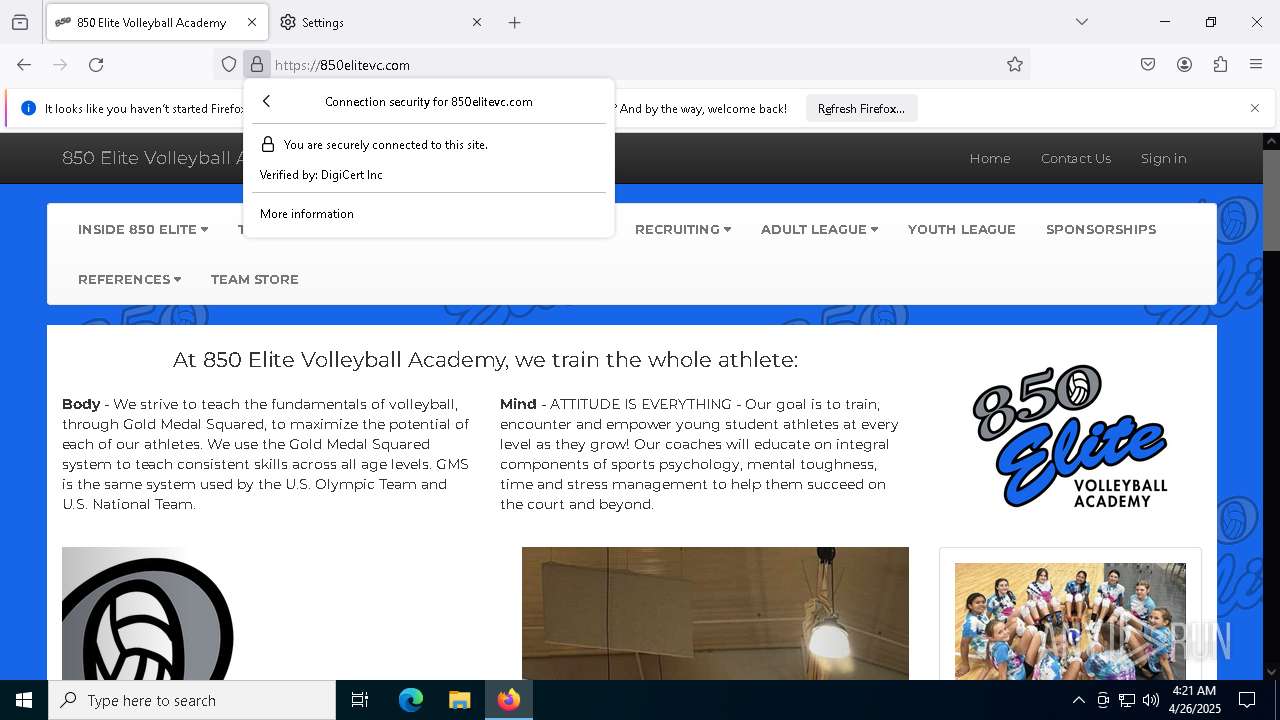The height and width of the screenshot is (720, 1280).
Task: Show hidden system tray icons
Action: tap(1078, 700)
